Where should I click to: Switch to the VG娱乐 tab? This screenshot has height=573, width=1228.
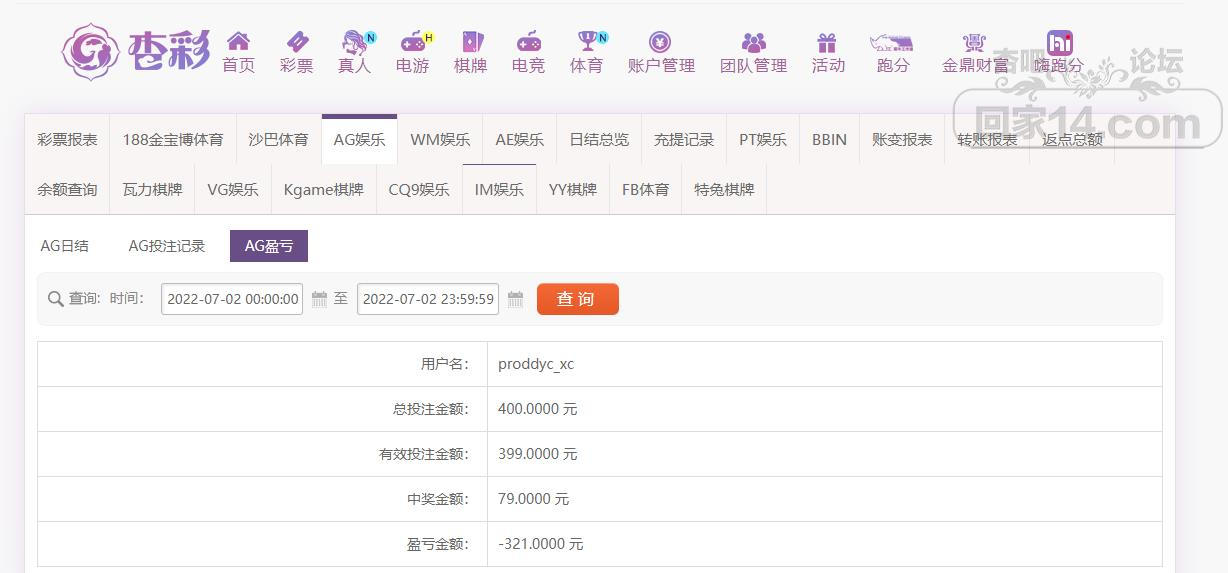pyautogui.click(x=233, y=190)
